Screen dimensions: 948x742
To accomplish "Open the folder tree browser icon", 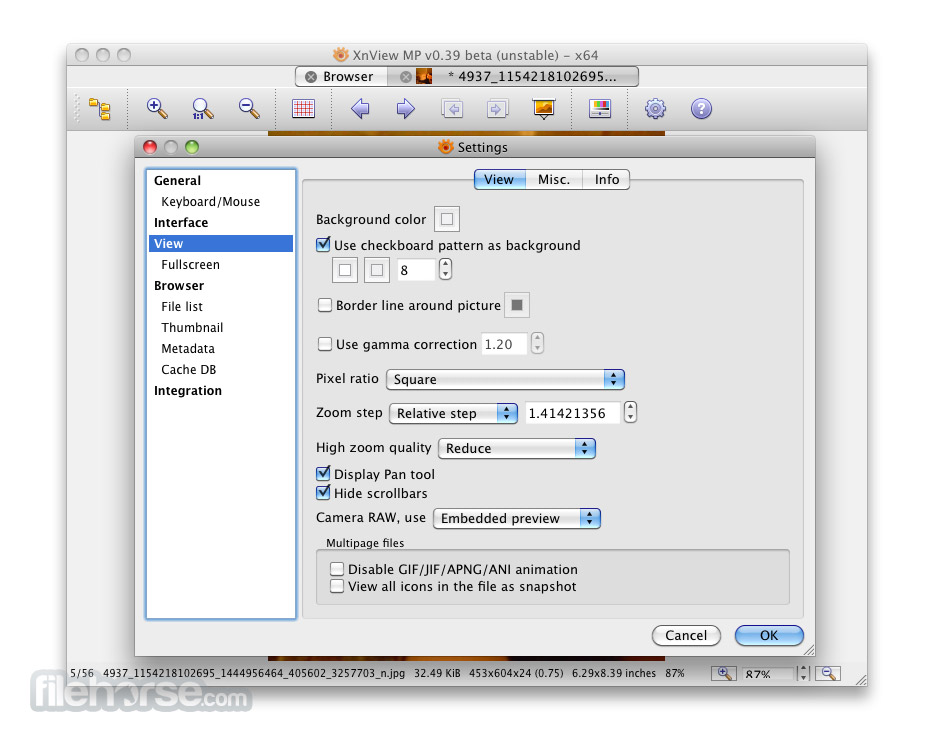I will [x=100, y=109].
